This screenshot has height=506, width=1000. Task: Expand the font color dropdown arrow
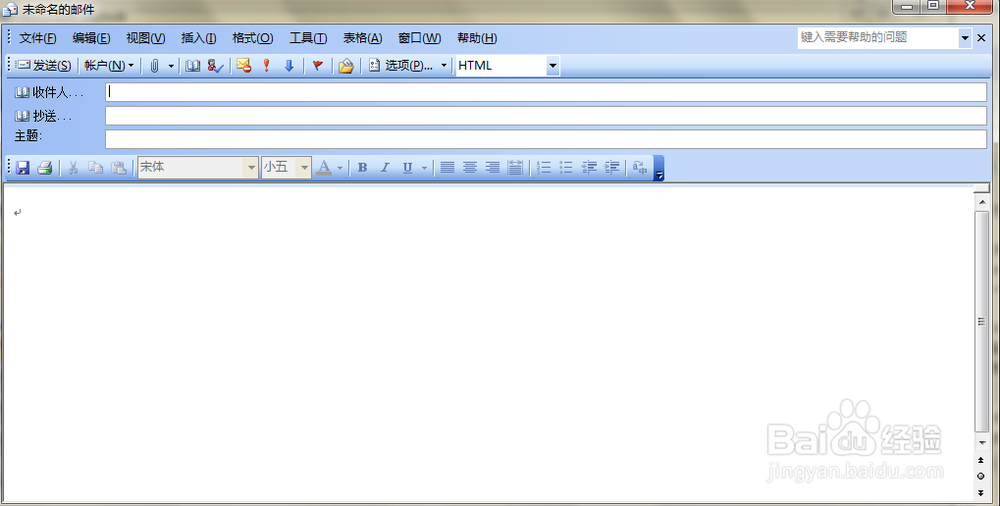coord(340,168)
